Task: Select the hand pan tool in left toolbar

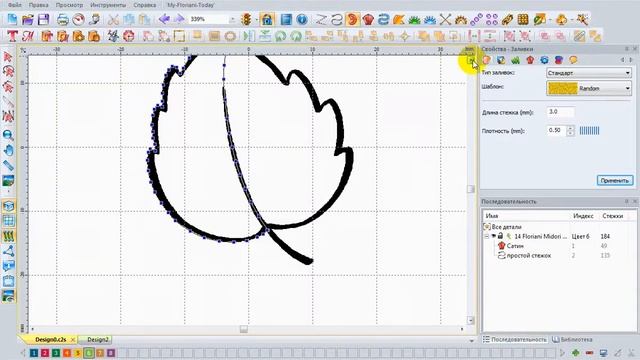Action: click(x=8, y=151)
